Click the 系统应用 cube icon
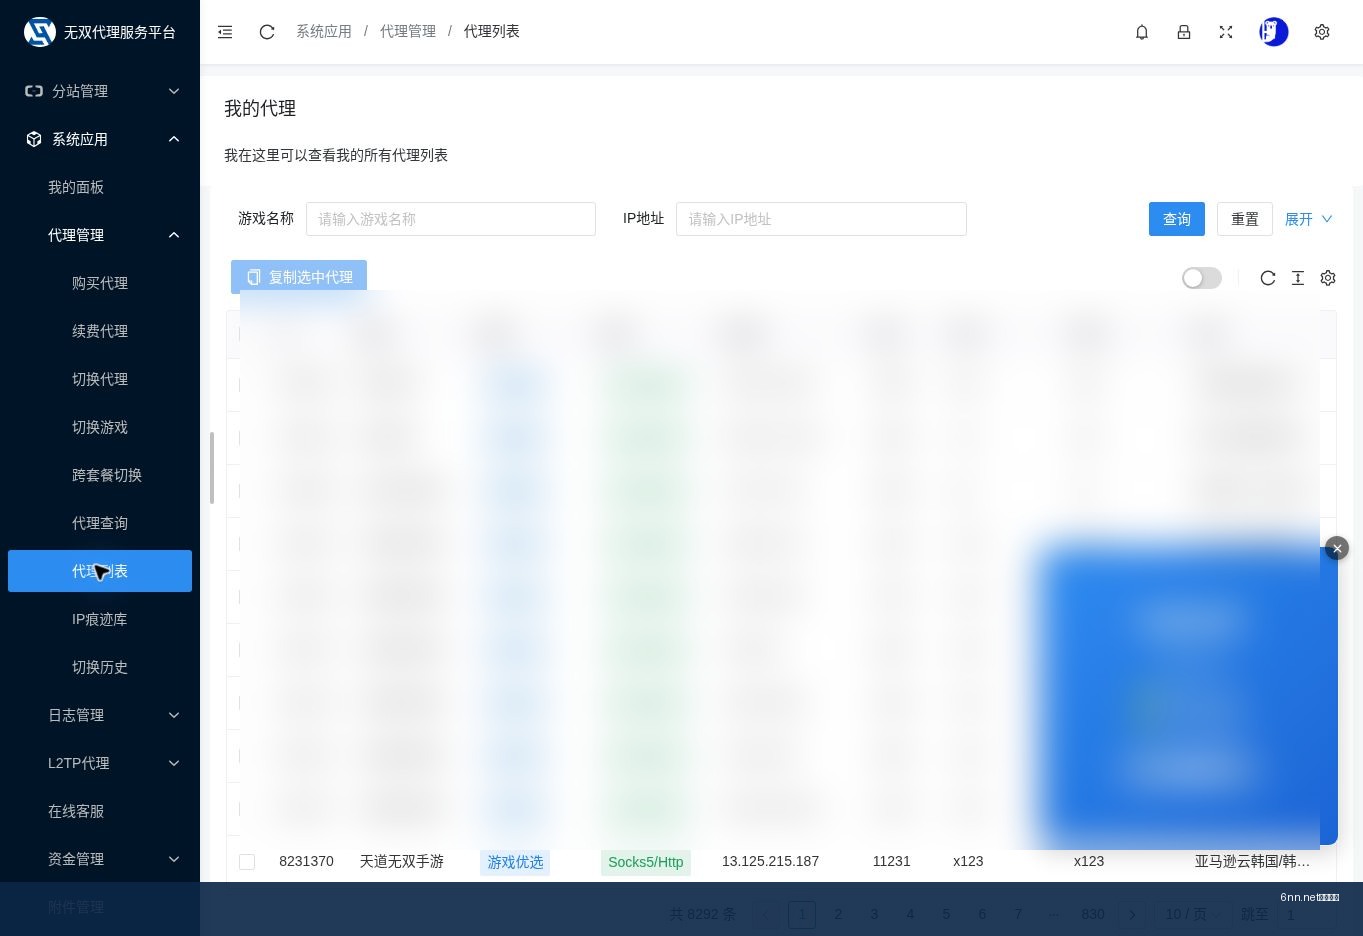Image resolution: width=1363 pixels, height=936 pixels. tap(34, 139)
